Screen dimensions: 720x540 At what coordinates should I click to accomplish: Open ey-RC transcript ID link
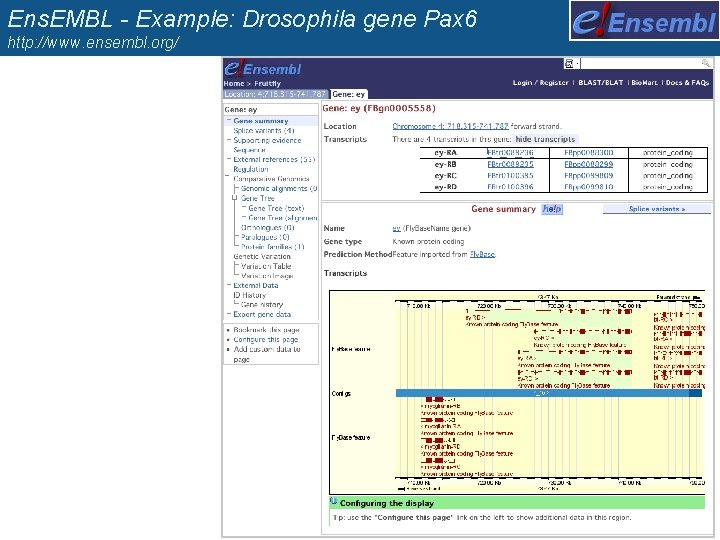510,175
